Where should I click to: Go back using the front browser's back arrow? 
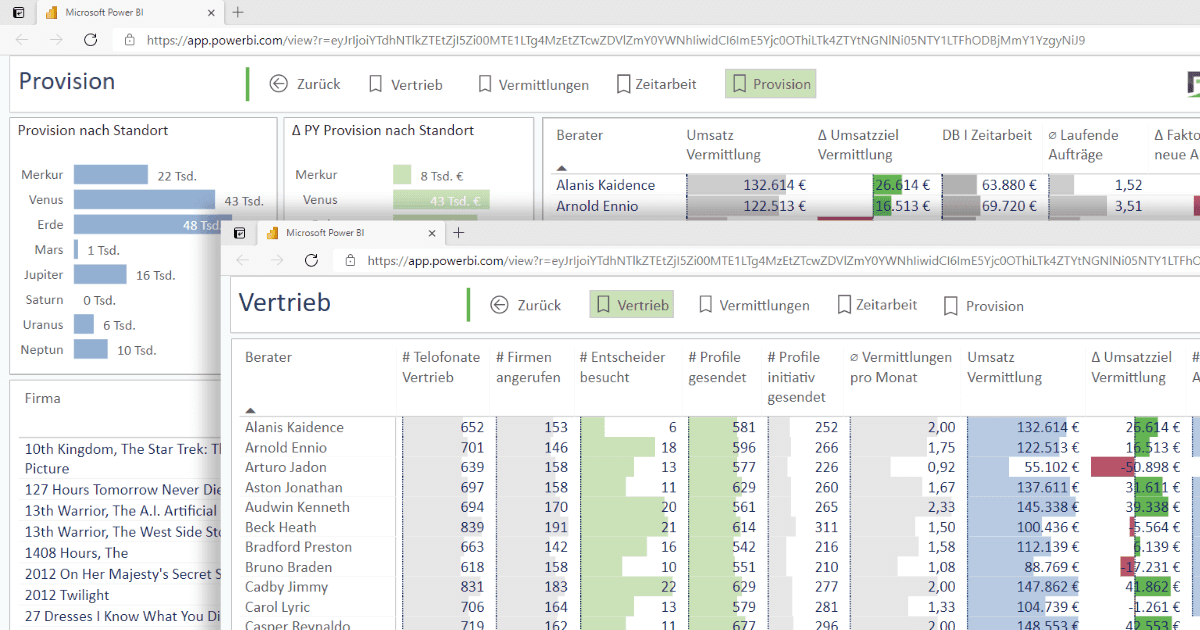click(243, 260)
